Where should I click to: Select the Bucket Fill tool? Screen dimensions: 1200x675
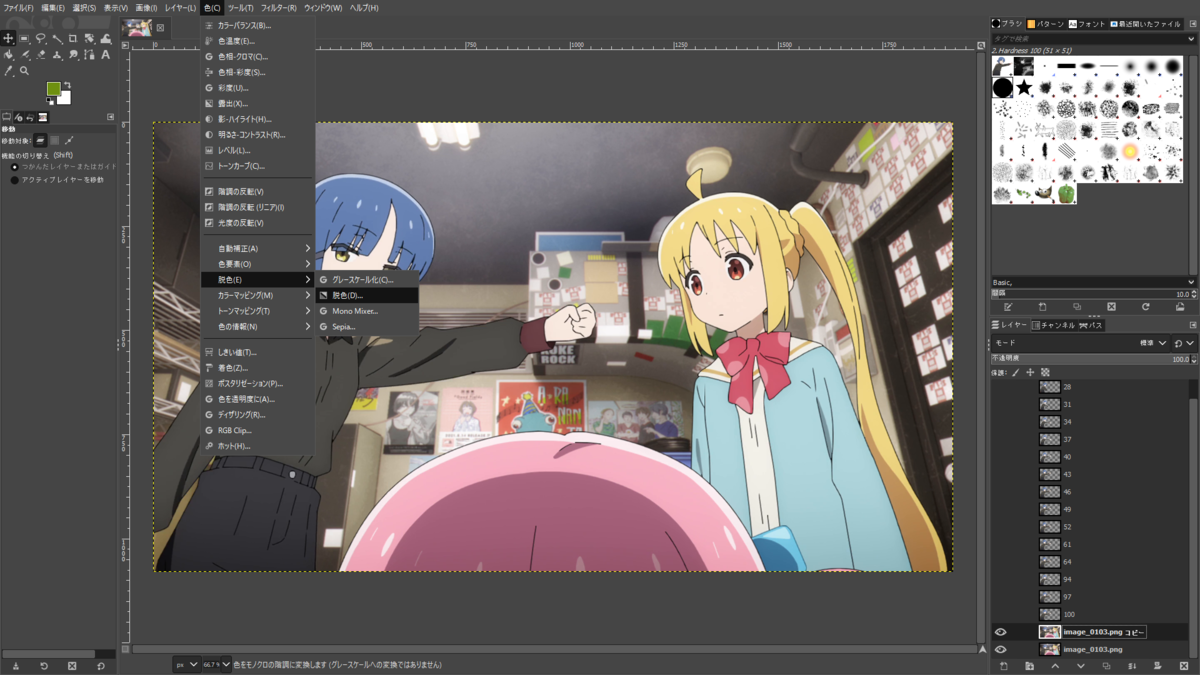coord(8,54)
